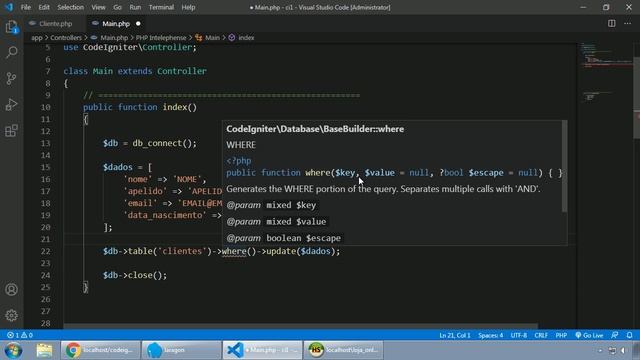Click the 'index' method breadcrumb
Viewport: 640px width, 360px height.
click(246, 38)
